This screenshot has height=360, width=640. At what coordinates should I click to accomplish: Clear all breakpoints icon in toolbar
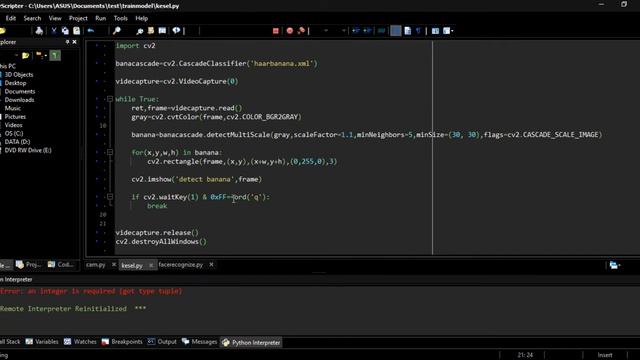coord(301,31)
